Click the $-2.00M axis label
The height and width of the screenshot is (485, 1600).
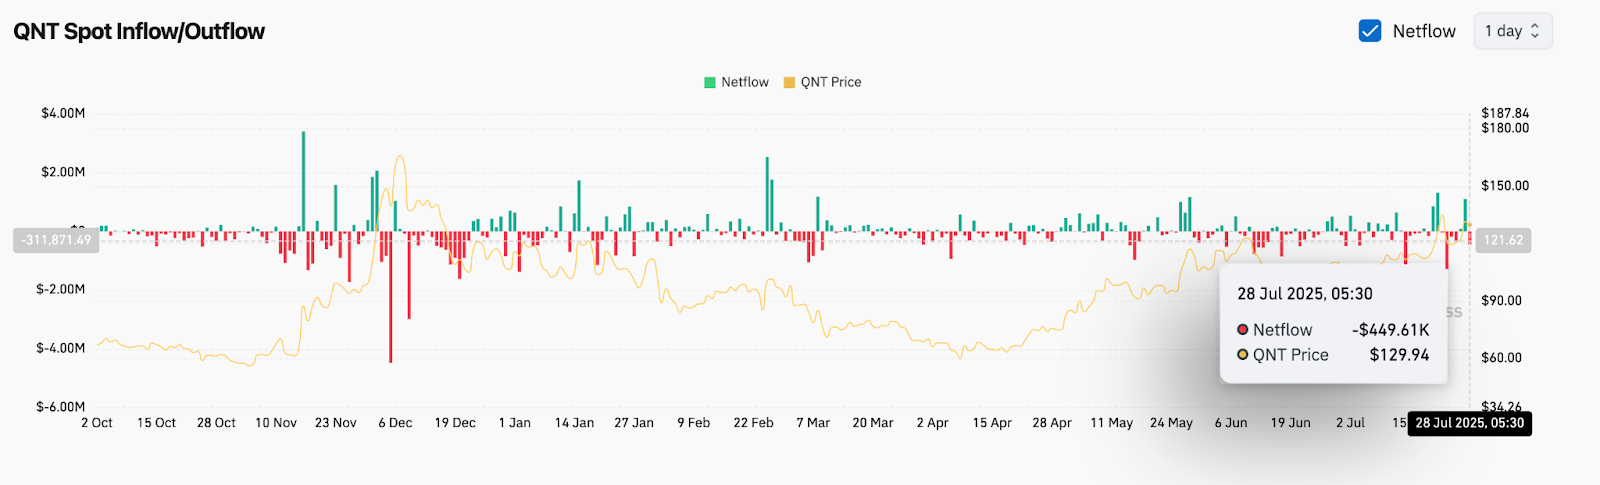61,289
